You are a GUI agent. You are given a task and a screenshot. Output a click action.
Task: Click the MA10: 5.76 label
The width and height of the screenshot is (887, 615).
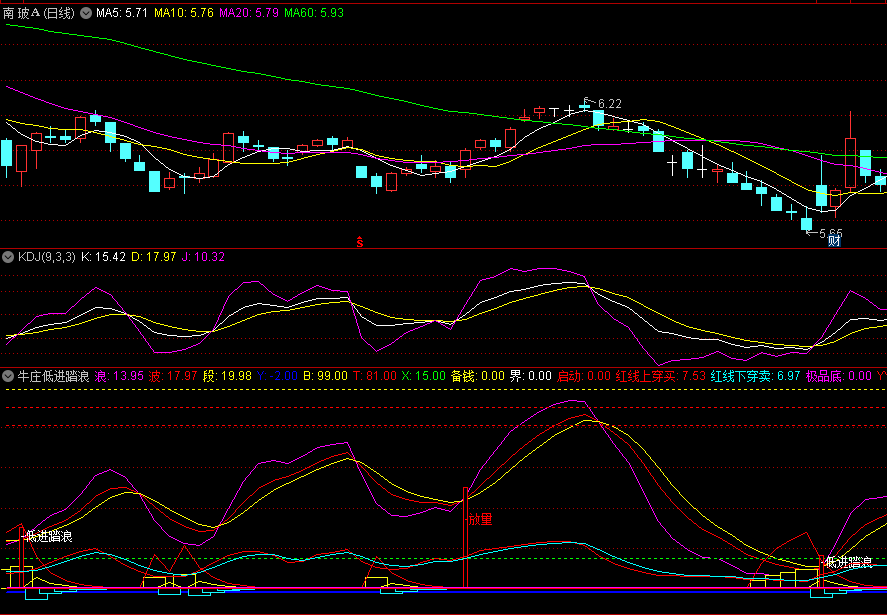(x=183, y=13)
